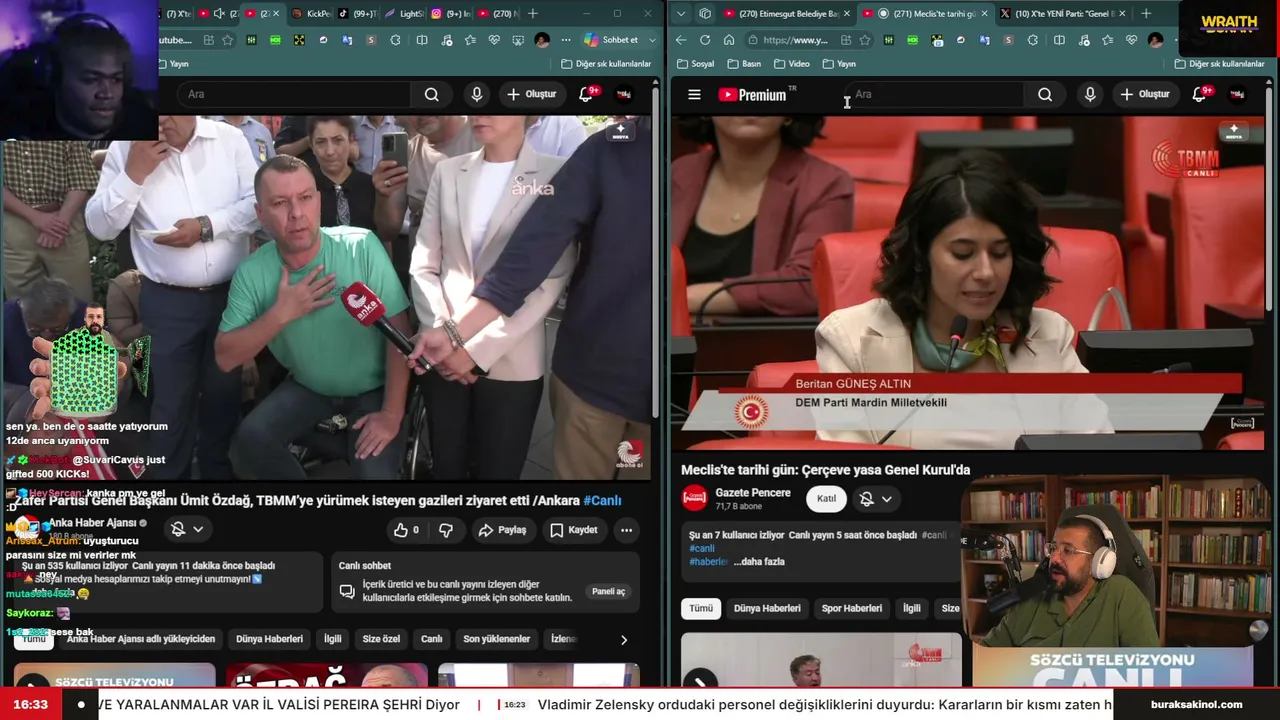The width and height of the screenshot is (1280, 720).
Task: Open the three-dot browser menu in left window
Action: click(566, 40)
